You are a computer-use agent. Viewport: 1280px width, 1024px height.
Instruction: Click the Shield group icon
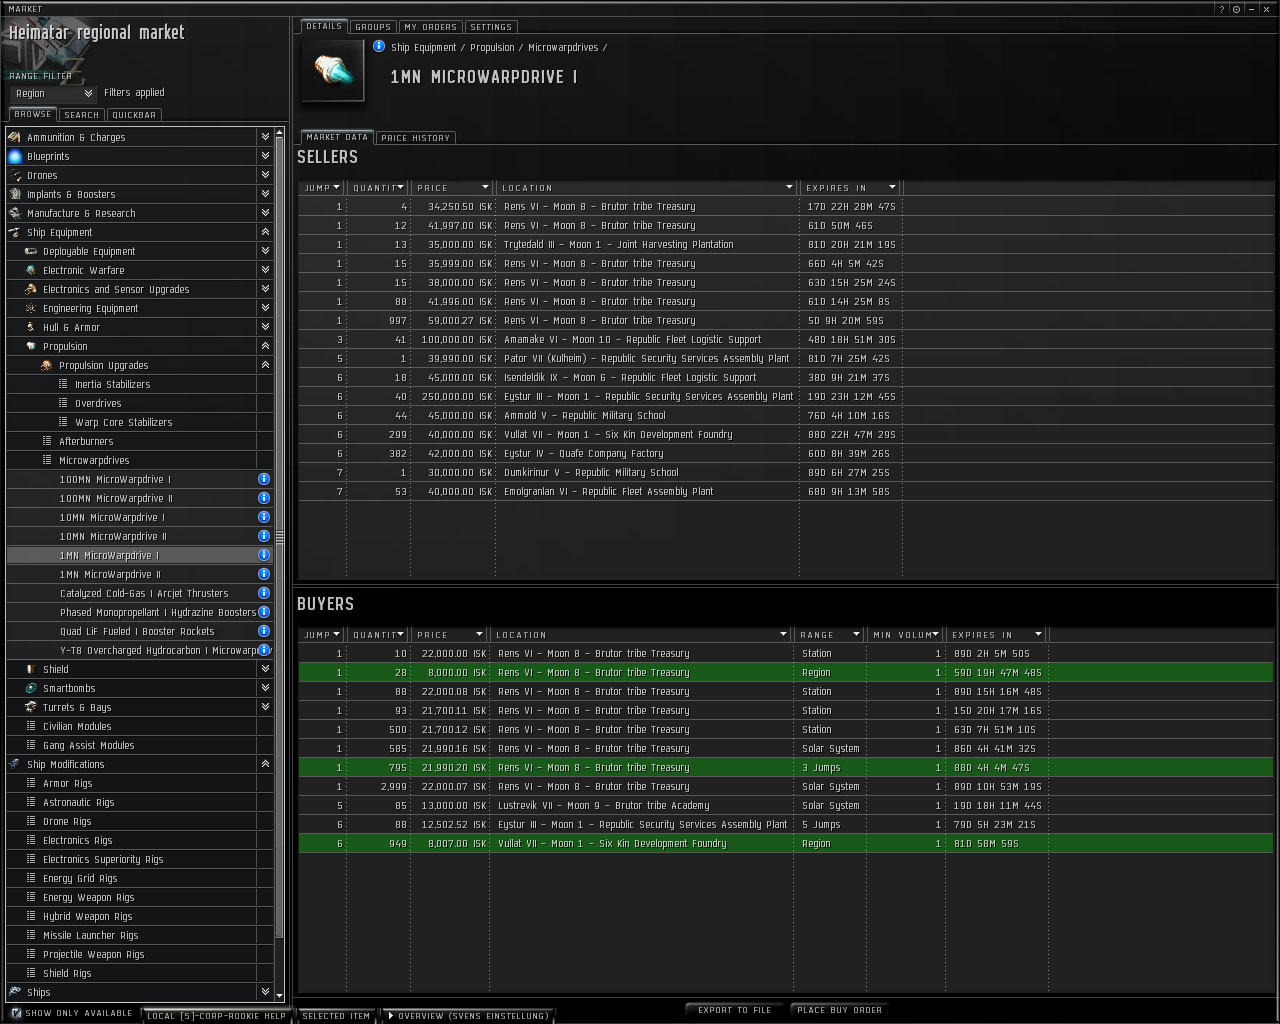click(x=31, y=669)
